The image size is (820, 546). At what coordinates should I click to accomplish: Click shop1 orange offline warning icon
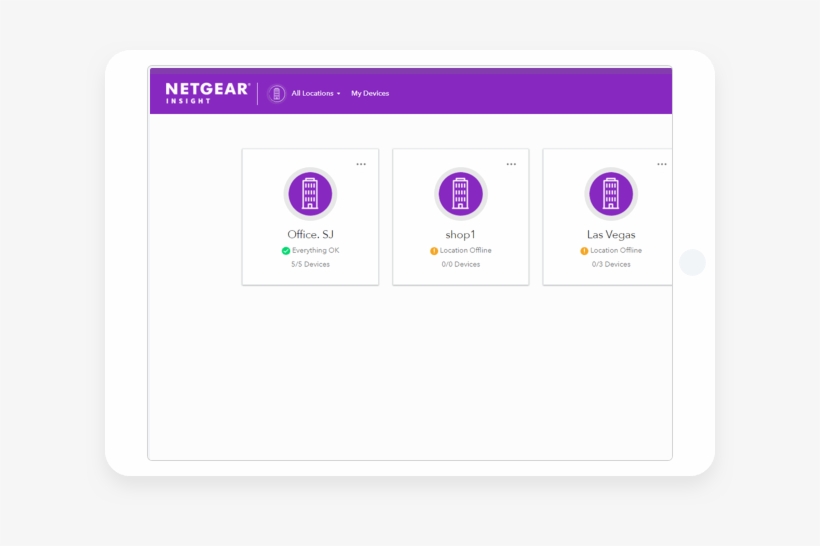pyautogui.click(x=434, y=251)
